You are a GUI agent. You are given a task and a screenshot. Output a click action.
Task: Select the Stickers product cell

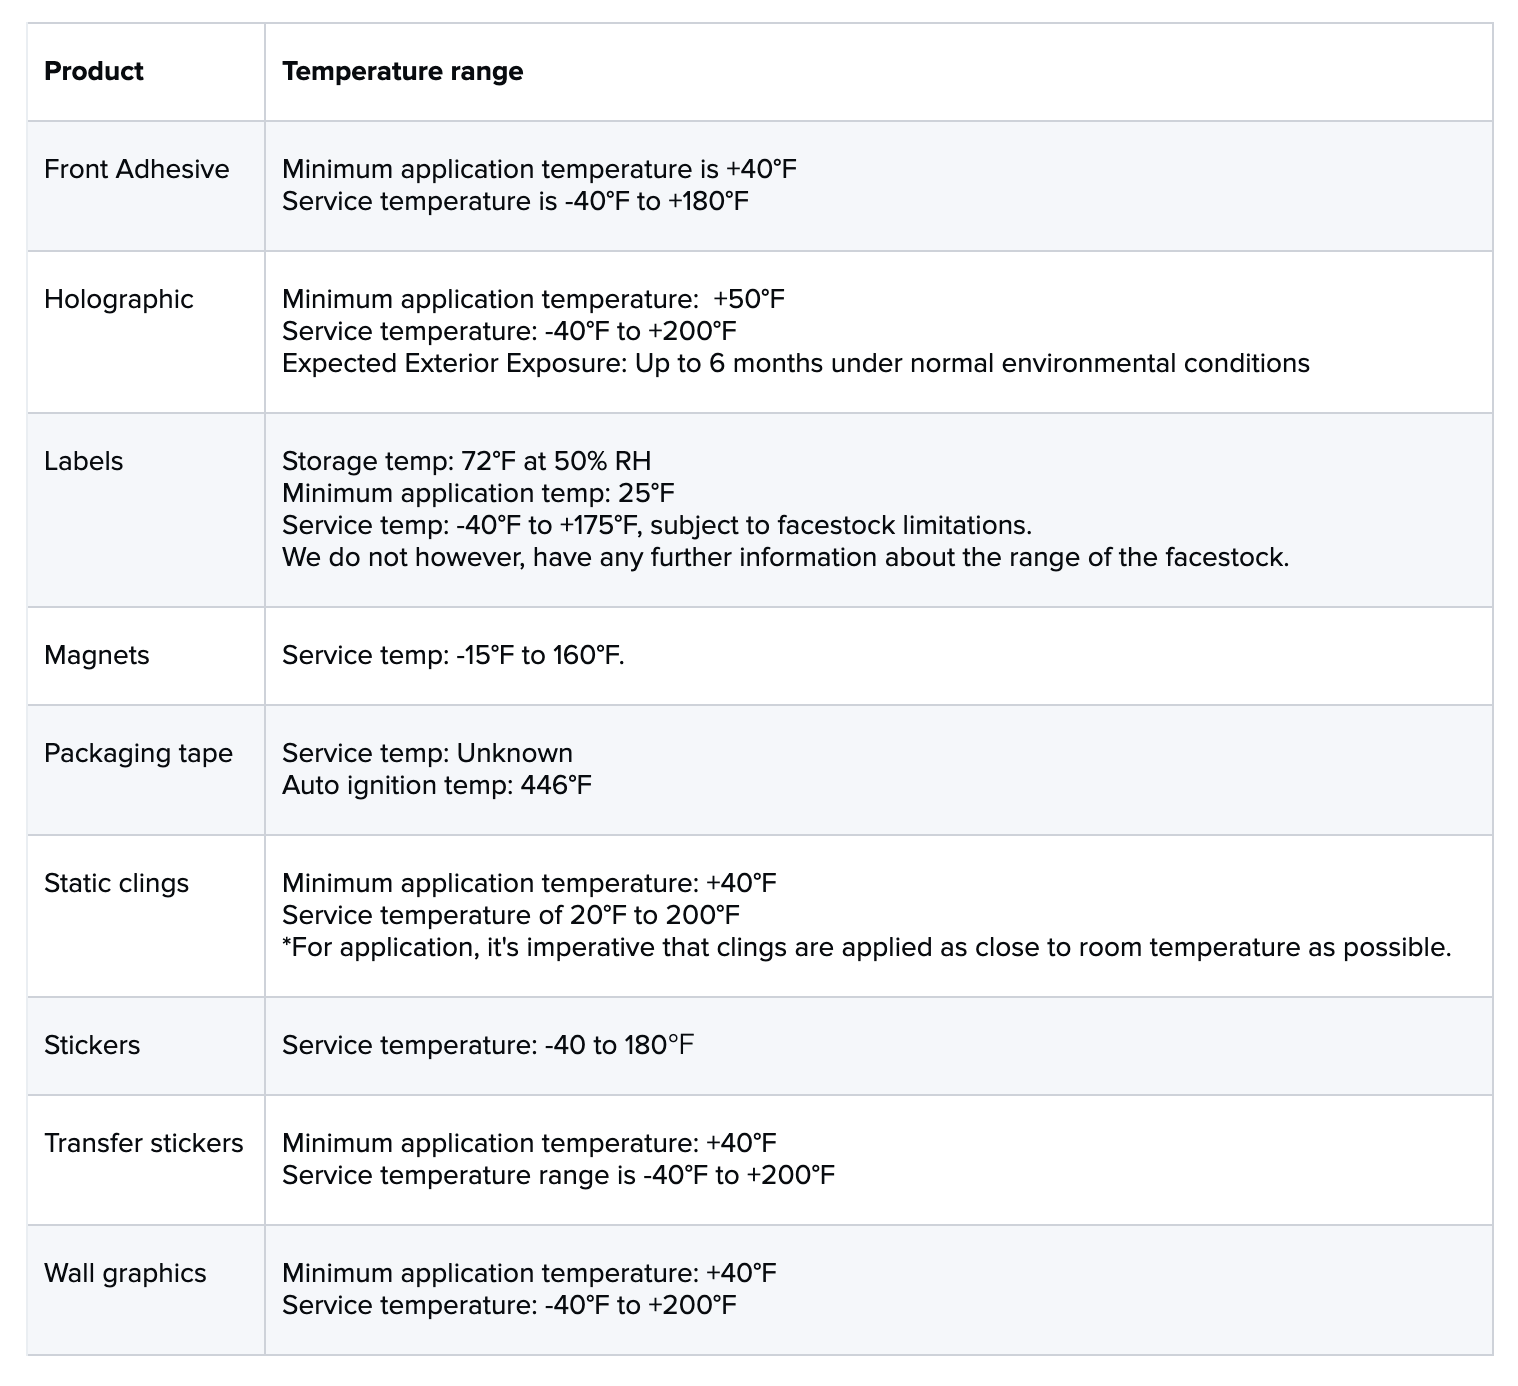coord(92,1045)
